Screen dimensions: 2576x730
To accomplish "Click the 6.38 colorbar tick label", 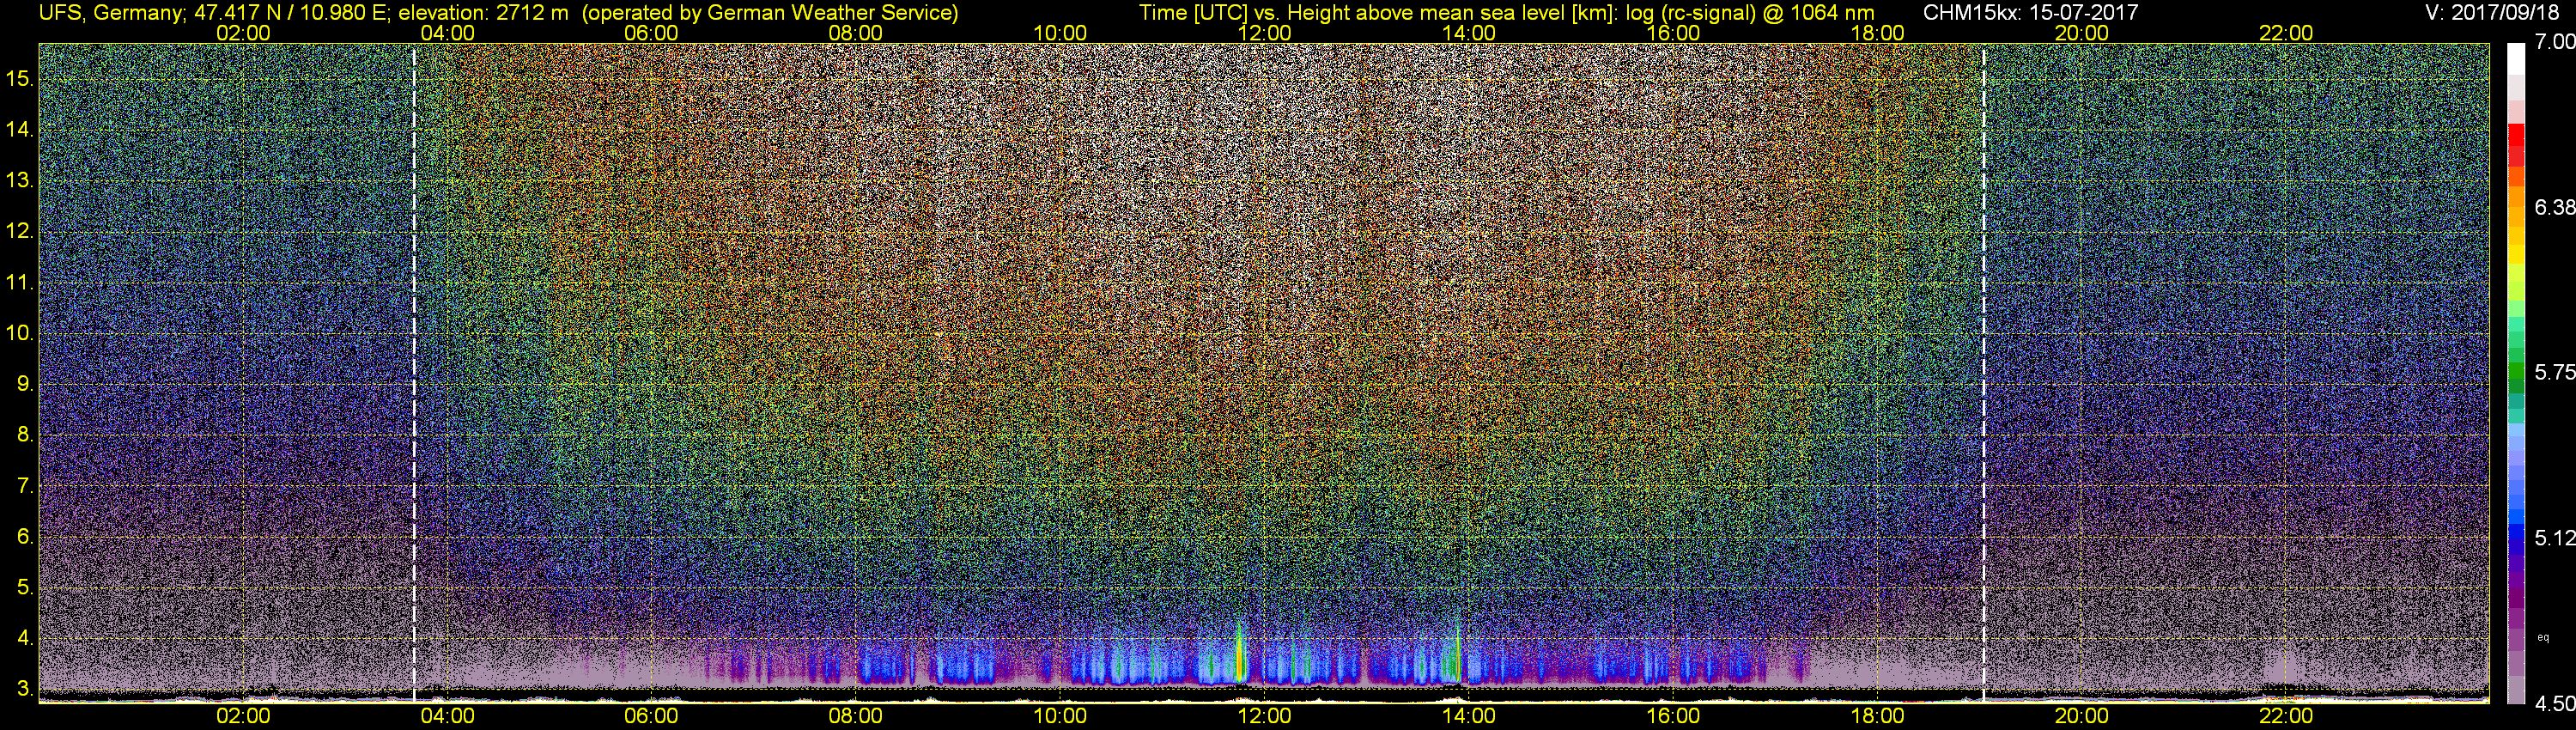I will pyautogui.click(x=2555, y=207).
